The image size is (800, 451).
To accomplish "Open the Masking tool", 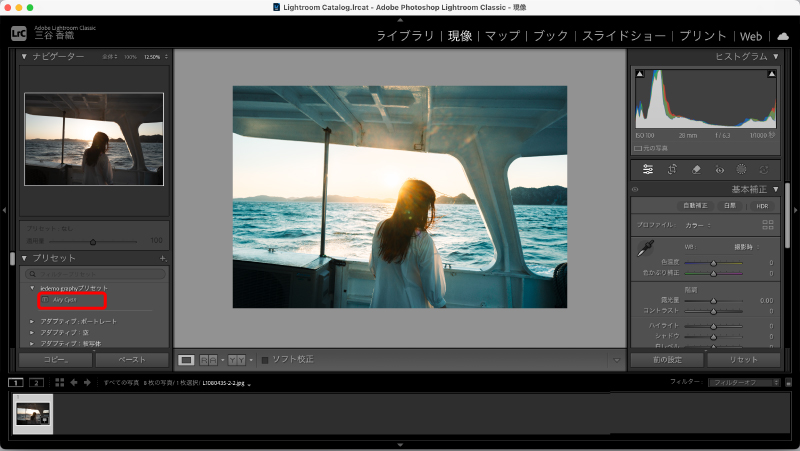I will coord(742,169).
